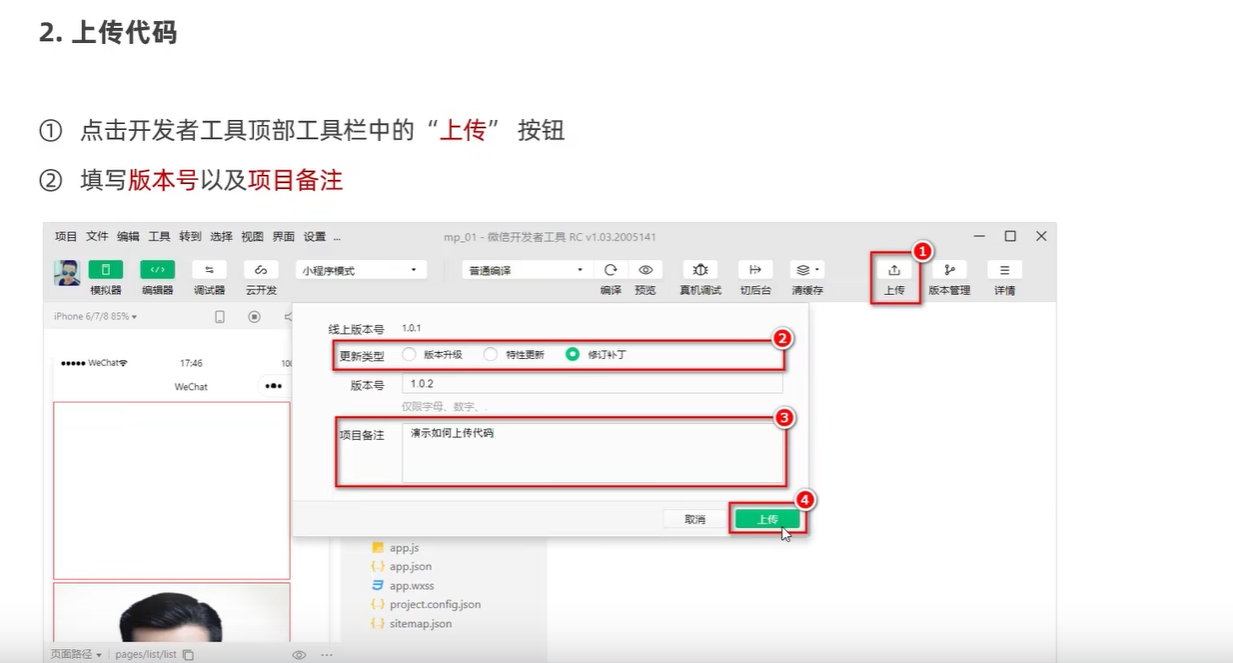Open the 界面 menu
1233x663 pixels.
[283, 237]
